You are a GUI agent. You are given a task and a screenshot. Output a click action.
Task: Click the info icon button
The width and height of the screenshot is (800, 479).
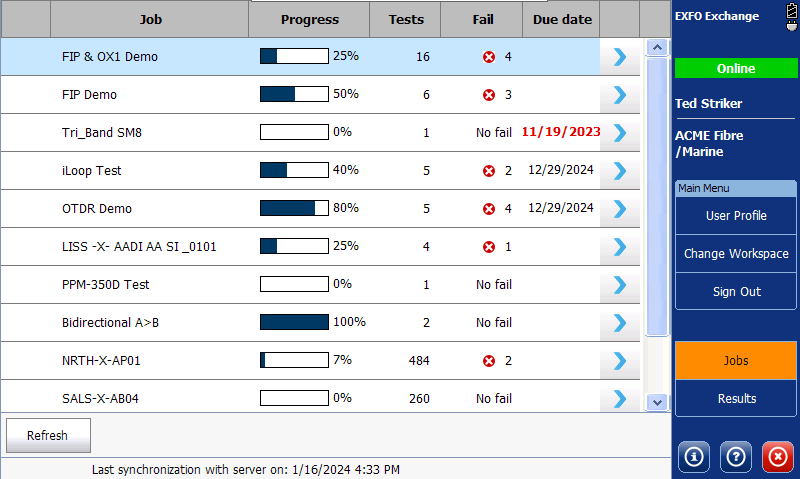click(x=694, y=456)
